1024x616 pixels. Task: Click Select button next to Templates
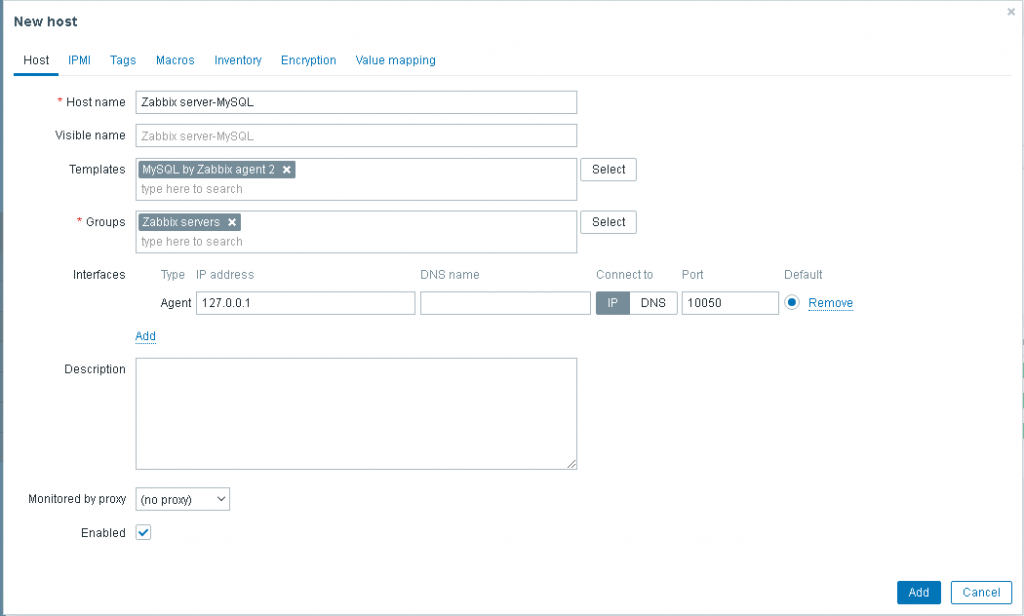[608, 170]
